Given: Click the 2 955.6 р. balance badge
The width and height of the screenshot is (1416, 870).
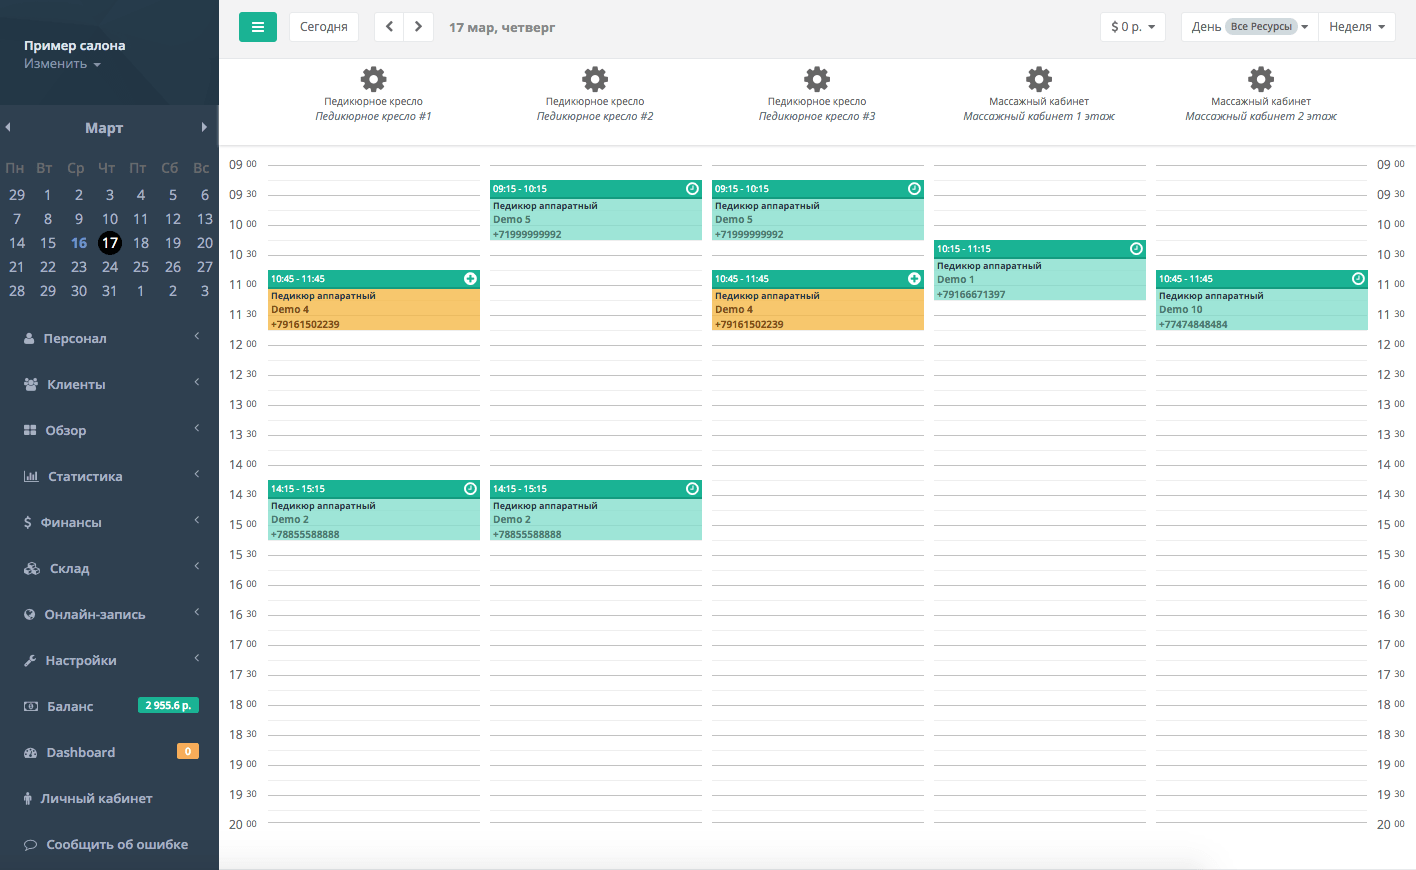Looking at the screenshot, I should pos(168,706).
